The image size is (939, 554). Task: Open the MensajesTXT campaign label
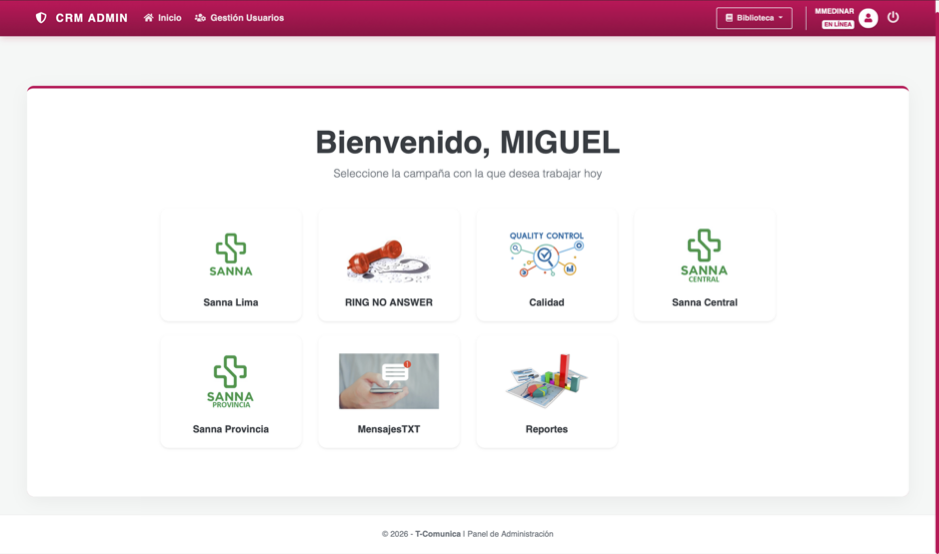pos(389,429)
